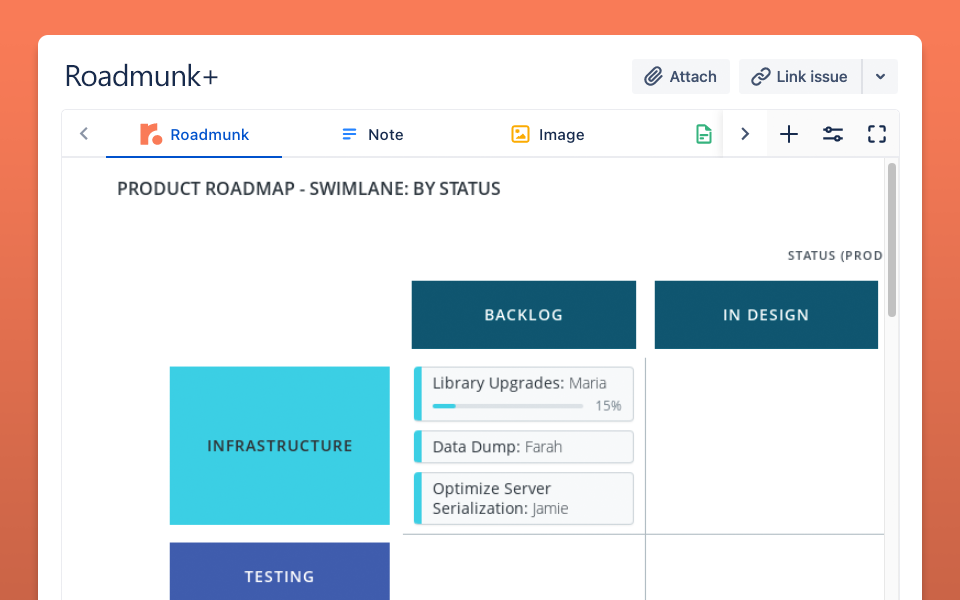Image resolution: width=960 pixels, height=600 pixels.
Task: Click the paperclip icon in Attach
Action: (x=653, y=77)
